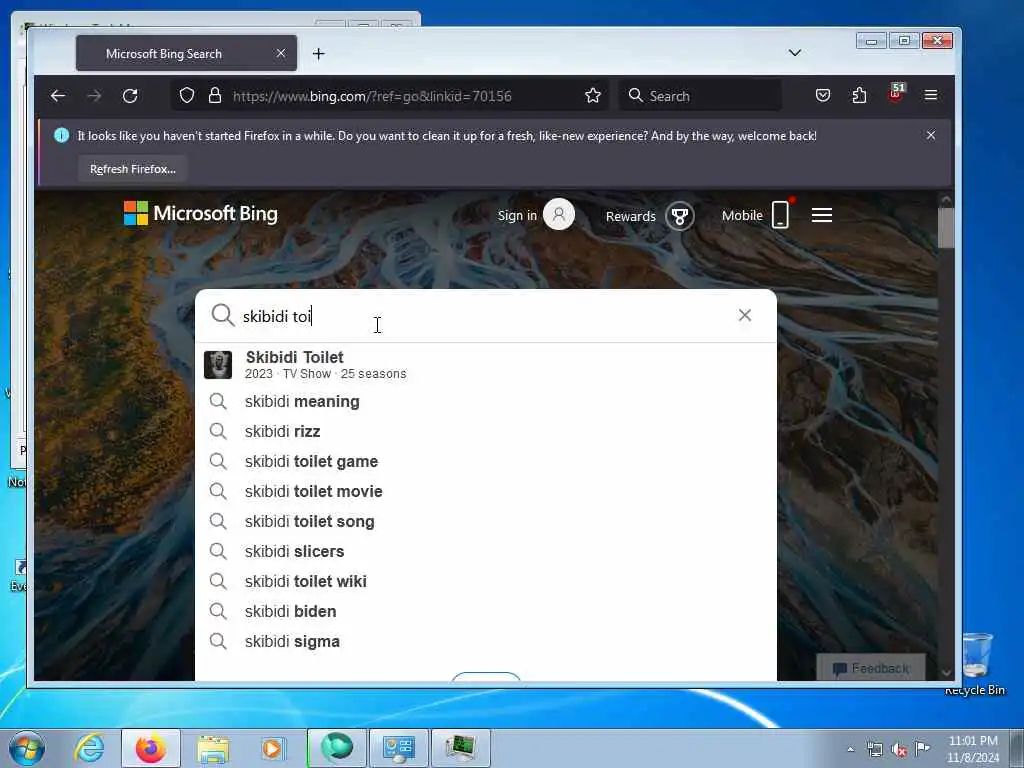Pick the skibidi toilet game suggestion
The height and width of the screenshot is (768, 1024).
[486, 461]
